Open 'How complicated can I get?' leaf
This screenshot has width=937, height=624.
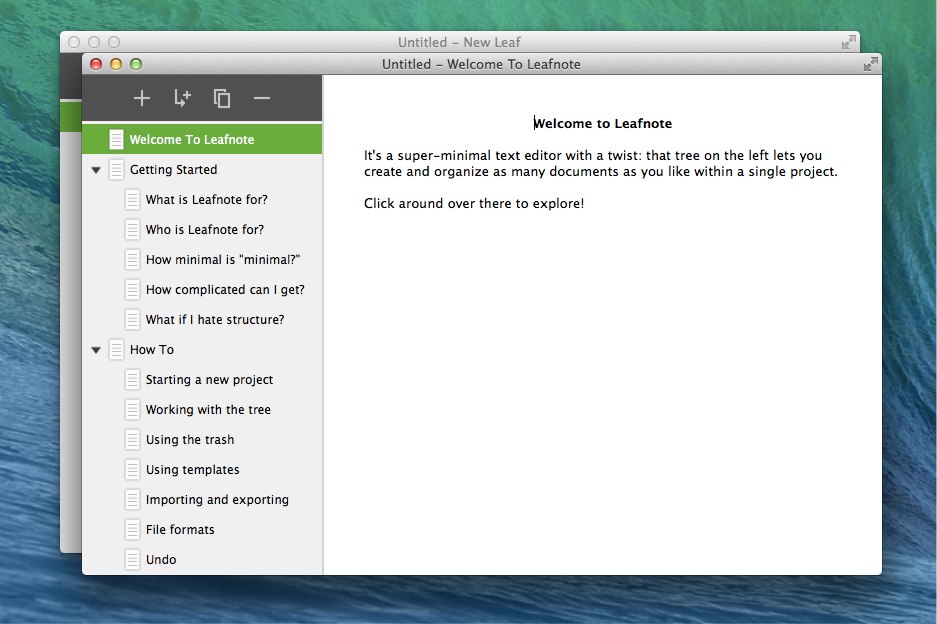coord(202,289)
